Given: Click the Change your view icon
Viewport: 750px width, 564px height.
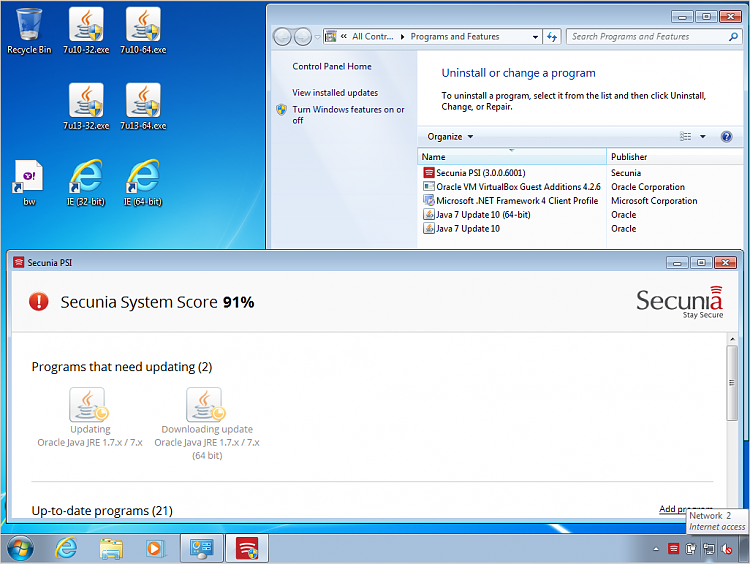Looking at the screenshot, I should 685,137.
